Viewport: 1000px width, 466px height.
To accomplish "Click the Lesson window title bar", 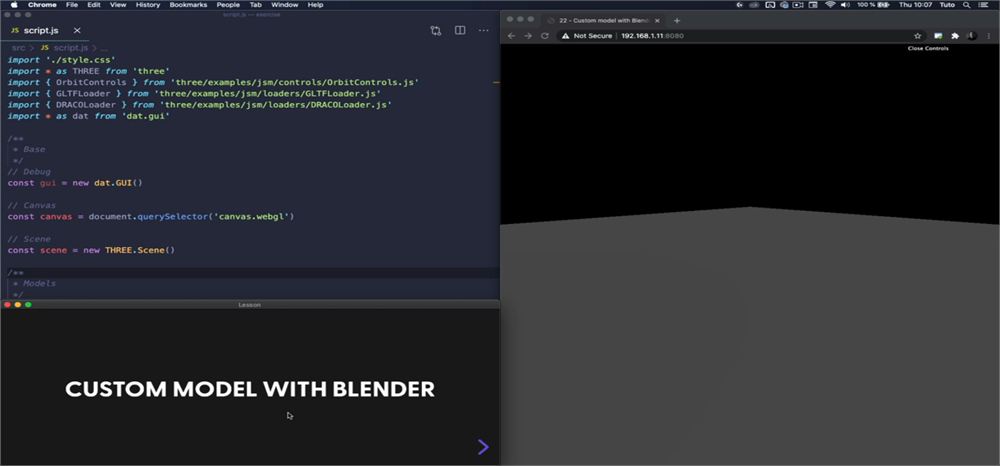I will click(250, 305).
